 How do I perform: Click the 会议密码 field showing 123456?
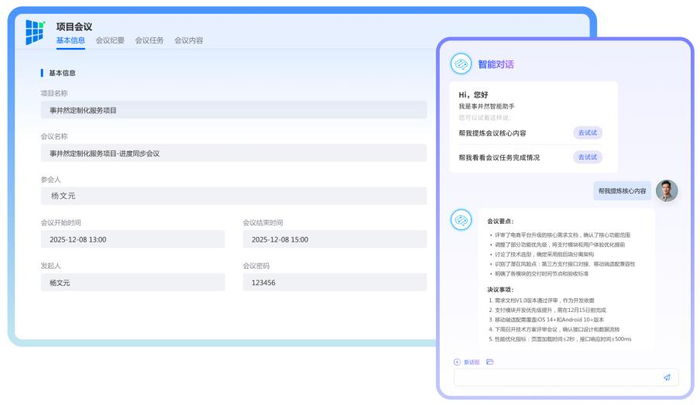pos(335,283)
